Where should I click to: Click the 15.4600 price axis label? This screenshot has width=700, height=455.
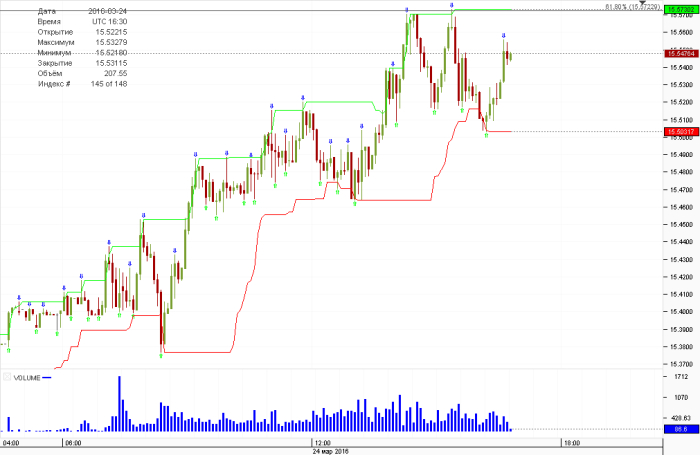(681, 207)
